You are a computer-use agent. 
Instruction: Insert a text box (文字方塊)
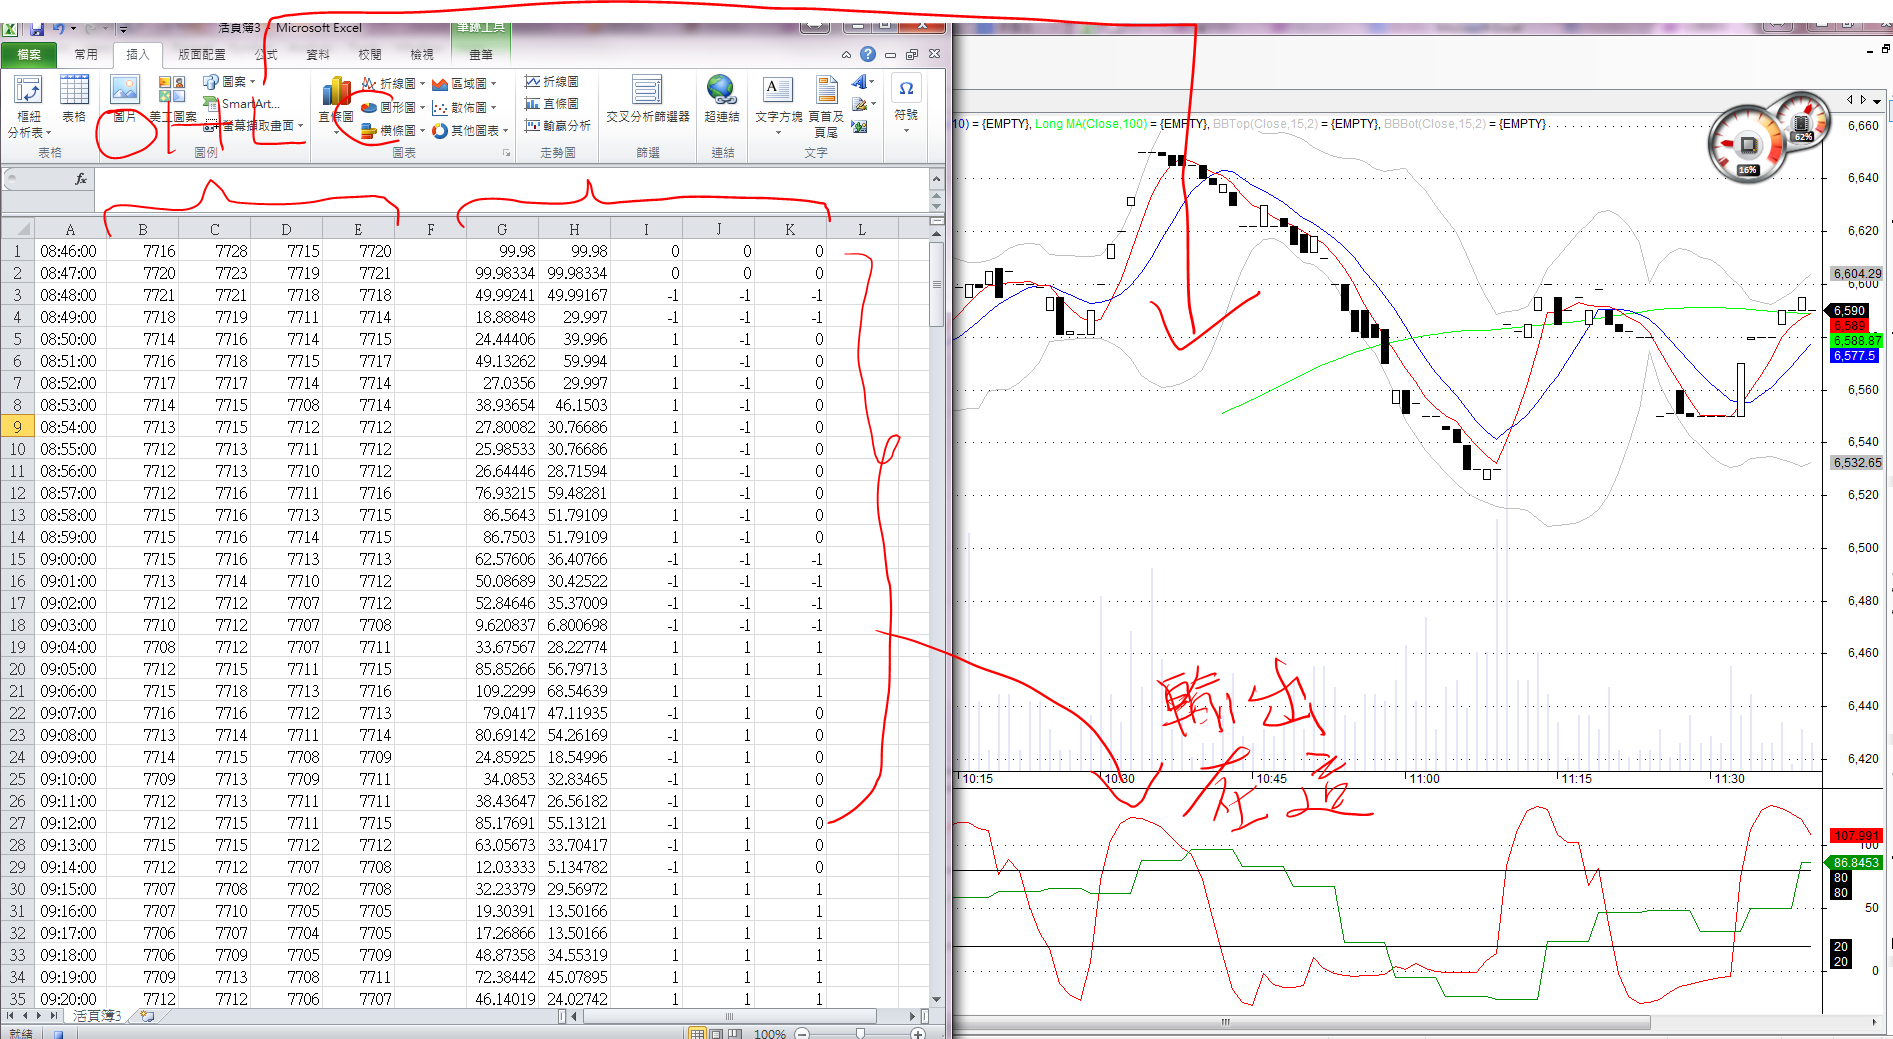point(778,105)
